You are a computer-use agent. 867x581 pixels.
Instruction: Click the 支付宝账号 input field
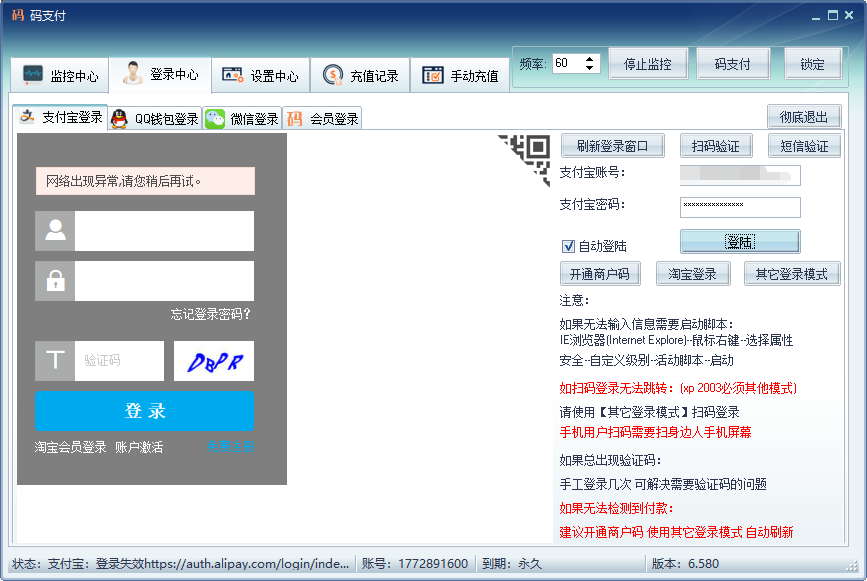pyautogui.click(x=740, y=175)
